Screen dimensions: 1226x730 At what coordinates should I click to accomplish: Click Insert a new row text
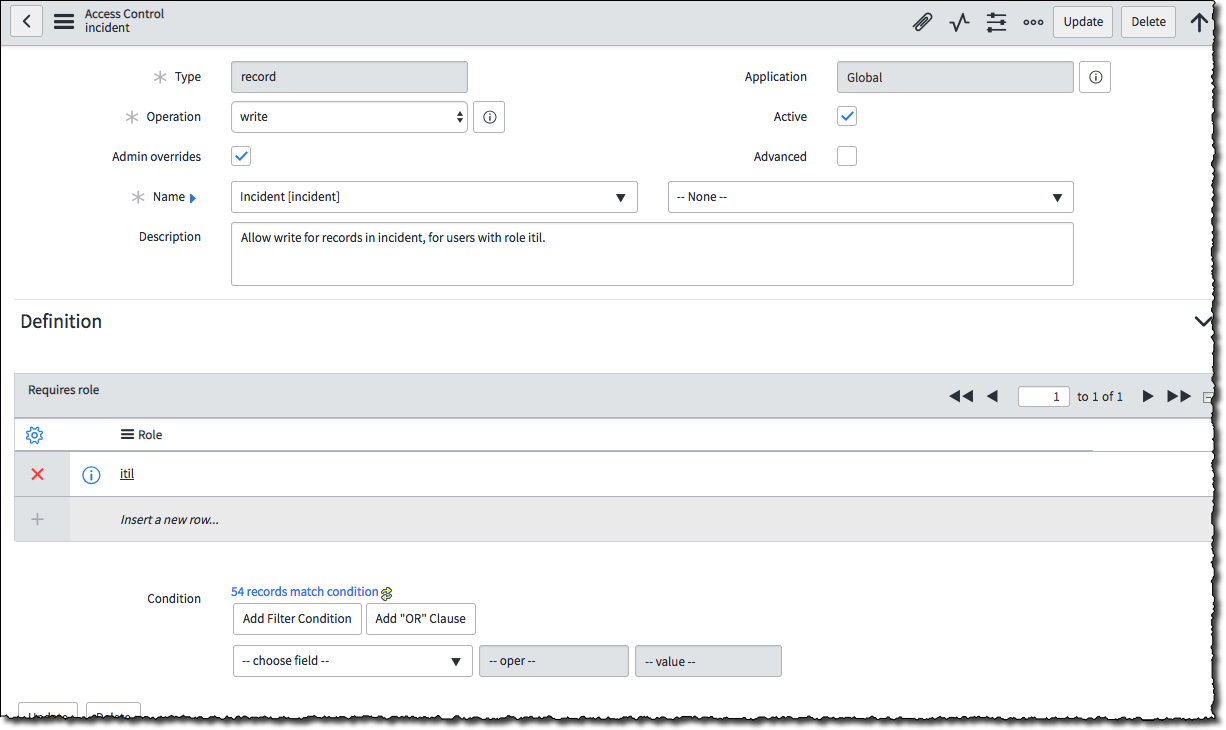pos(169,520)
